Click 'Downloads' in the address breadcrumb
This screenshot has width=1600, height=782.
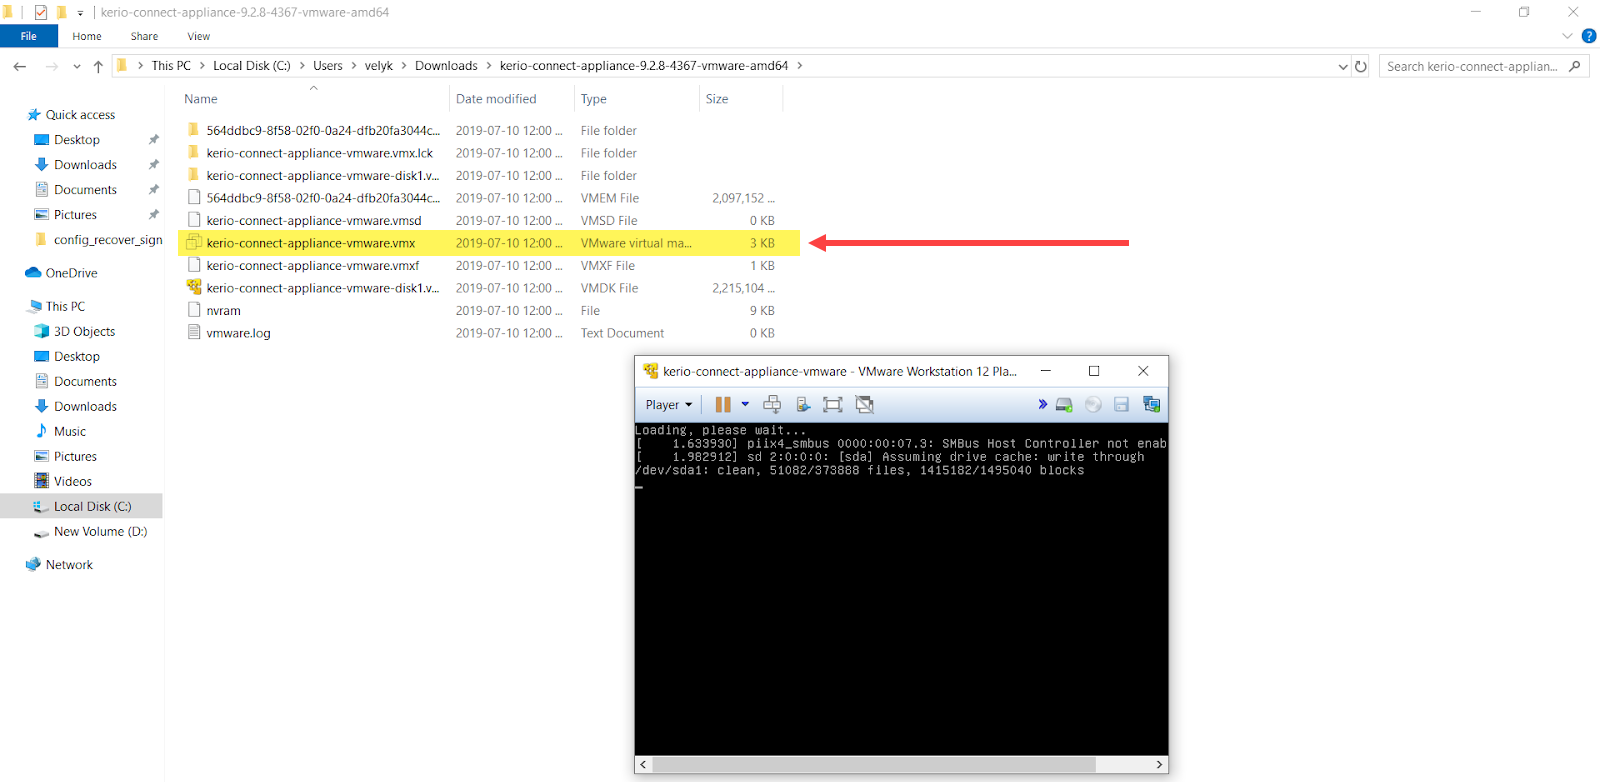point(446,66)
